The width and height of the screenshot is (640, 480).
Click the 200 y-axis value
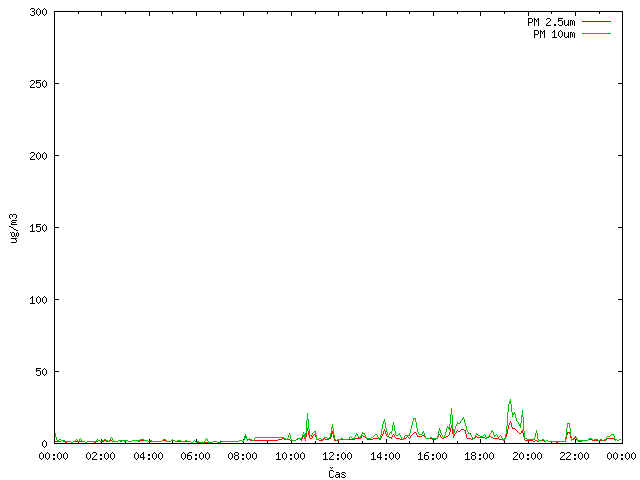click(38, 156)
